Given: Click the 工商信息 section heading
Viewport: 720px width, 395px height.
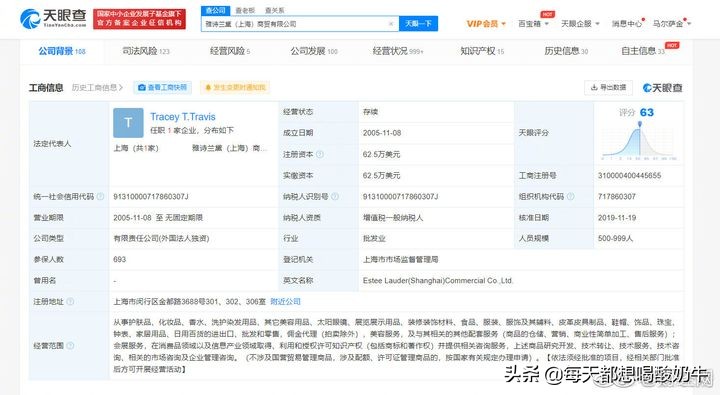Looking at the screenshot, I should [x=46, y=87].
